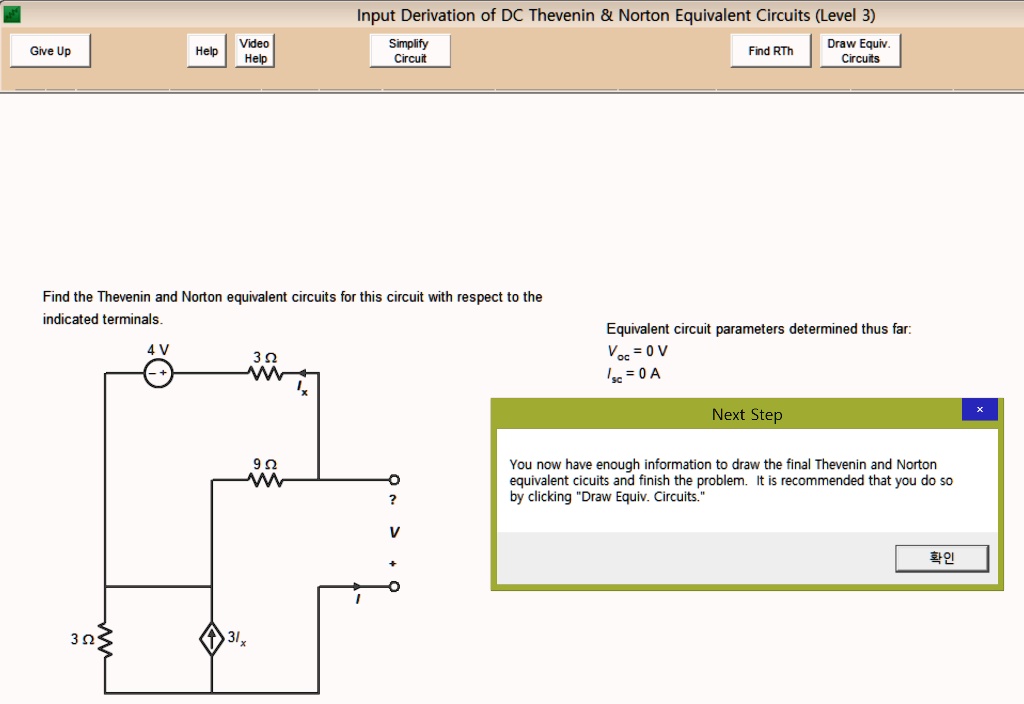Select the 3 Ω resistor next to Ix
Image resolution: width=1024 pixels, height=704 pixels.
pyautogui.click(x=263, y=372)
